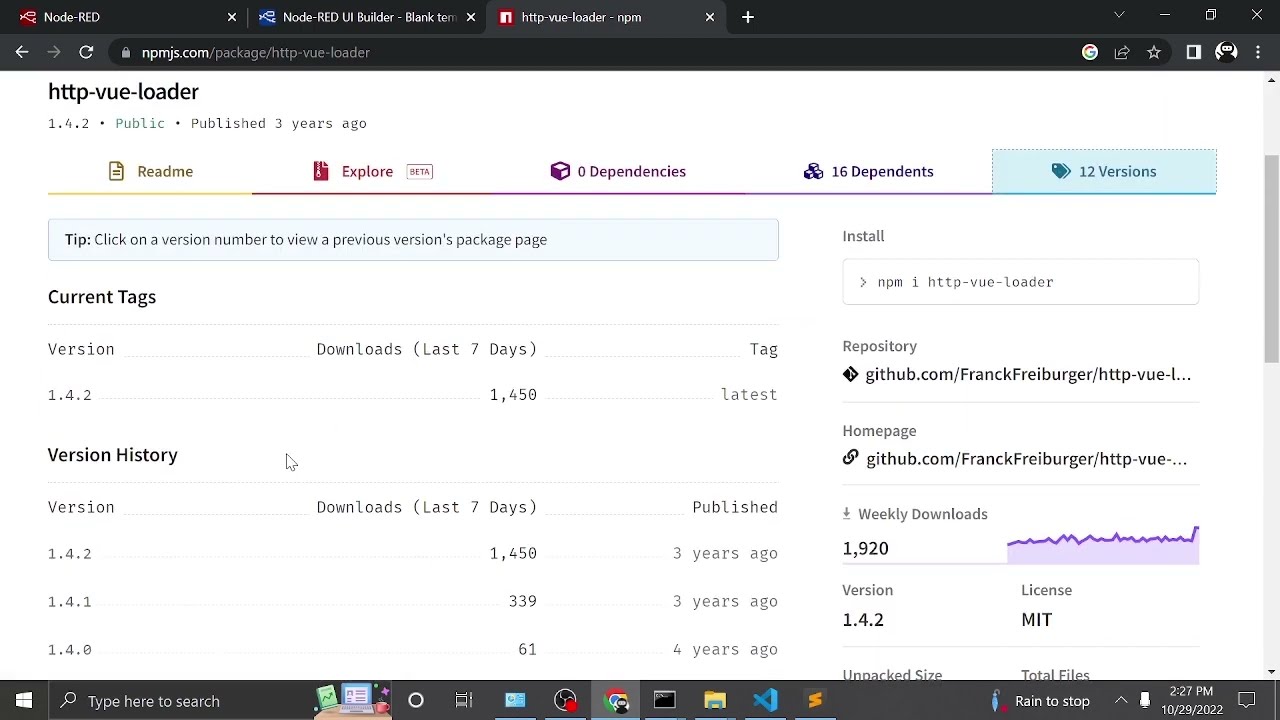Image resolution: width=1280 pixels, height=720 pixels.
Task: Click the page vertical scrollbar
Action: [1271, 260]
